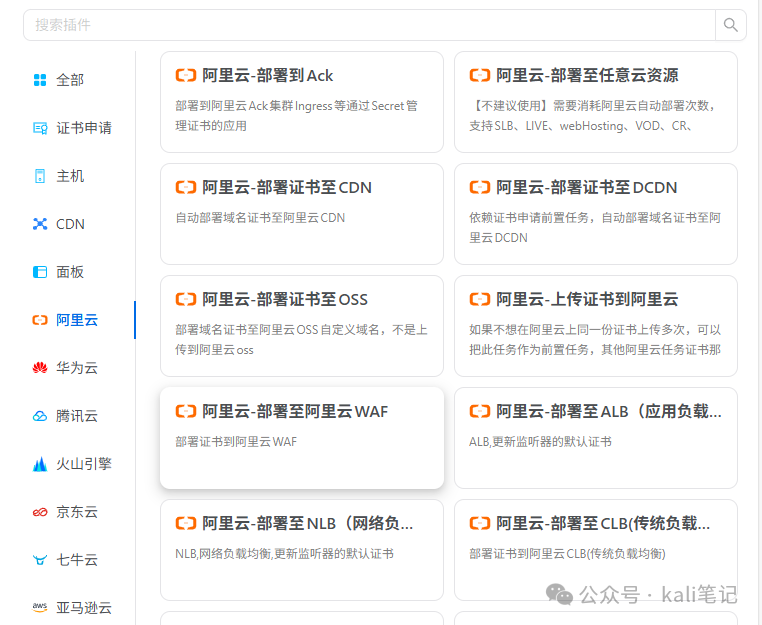Click the 亚马逊云 aws icon
Image resolution: width=762 pixels, height=625 pixels.
(40, 608)
